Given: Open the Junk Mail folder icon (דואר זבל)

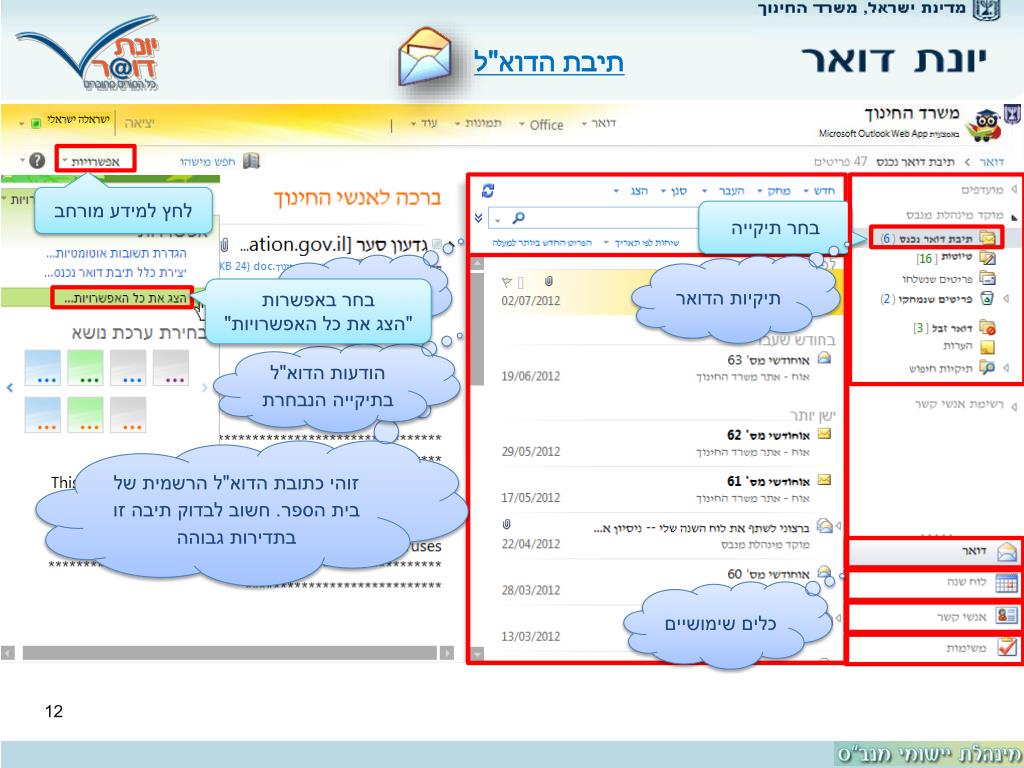Looking at the screenshot, I should coord(987,327).
